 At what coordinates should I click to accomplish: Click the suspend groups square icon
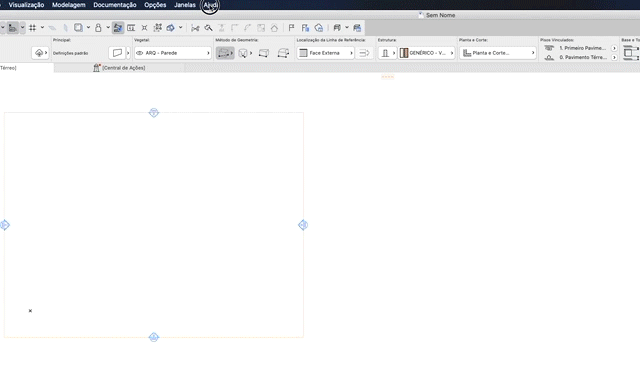pyautogui.click(x=78, y=28)
